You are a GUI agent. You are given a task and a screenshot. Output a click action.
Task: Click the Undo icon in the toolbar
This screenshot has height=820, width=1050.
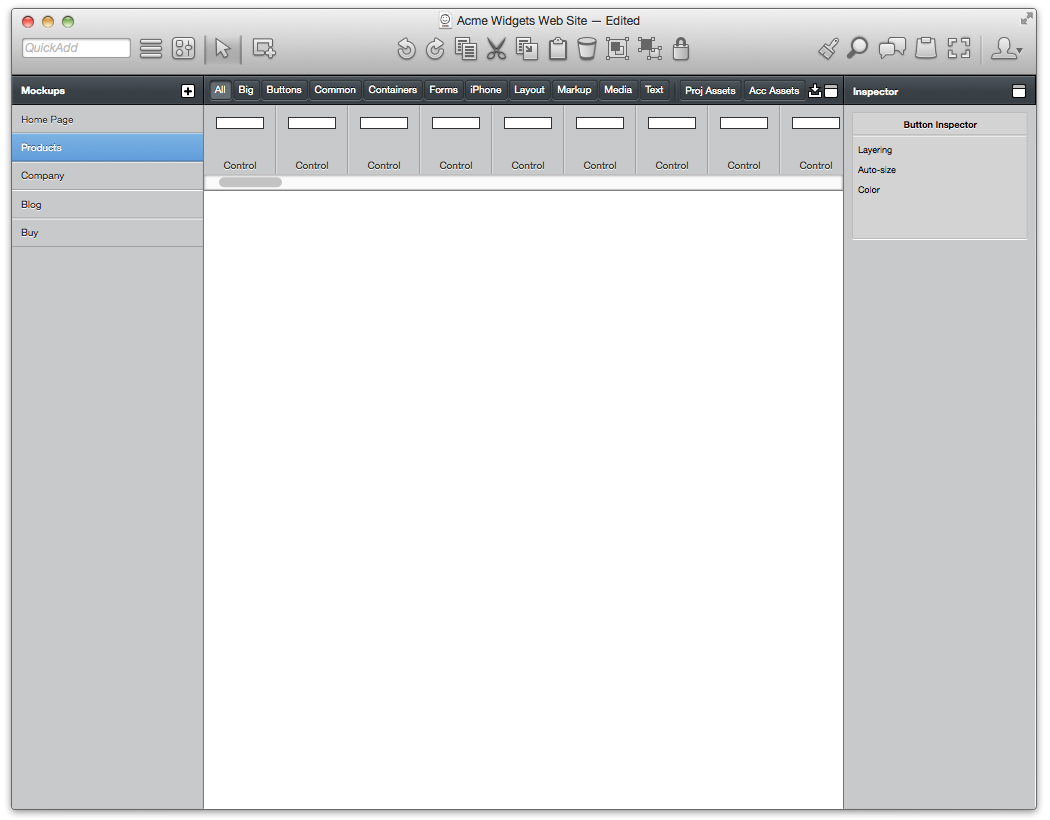(406, 48)
